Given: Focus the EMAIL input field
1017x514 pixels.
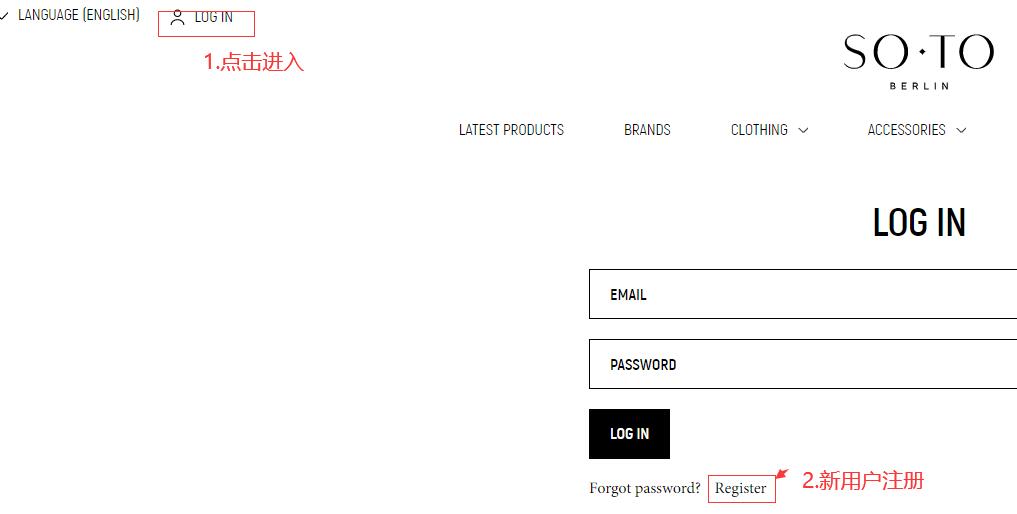Looking at the screenshot, I should pyautogui.click(x=803, y=294).
